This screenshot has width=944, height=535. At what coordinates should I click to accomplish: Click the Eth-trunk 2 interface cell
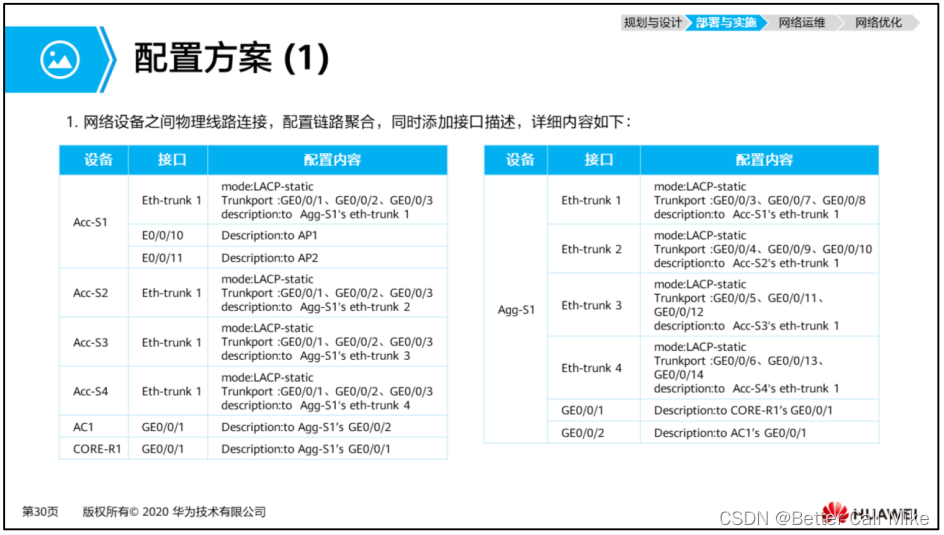click(x=594, y=249)
